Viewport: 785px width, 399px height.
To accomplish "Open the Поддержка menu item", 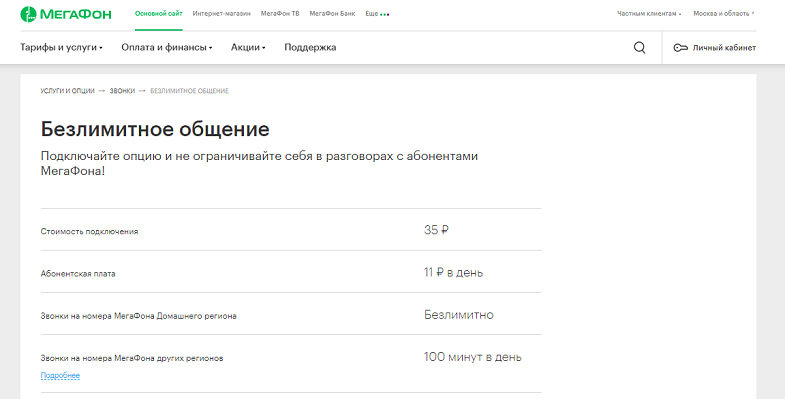I will [x=310, y=48].
